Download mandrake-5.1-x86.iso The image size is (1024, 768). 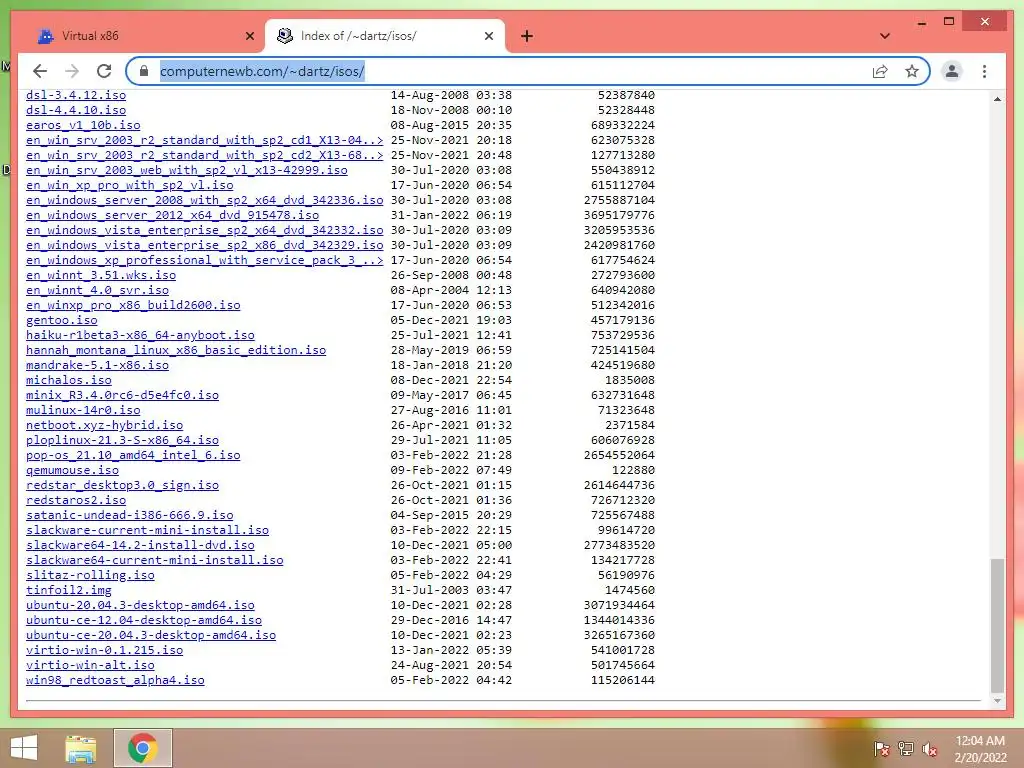click(x=97, y=366)
